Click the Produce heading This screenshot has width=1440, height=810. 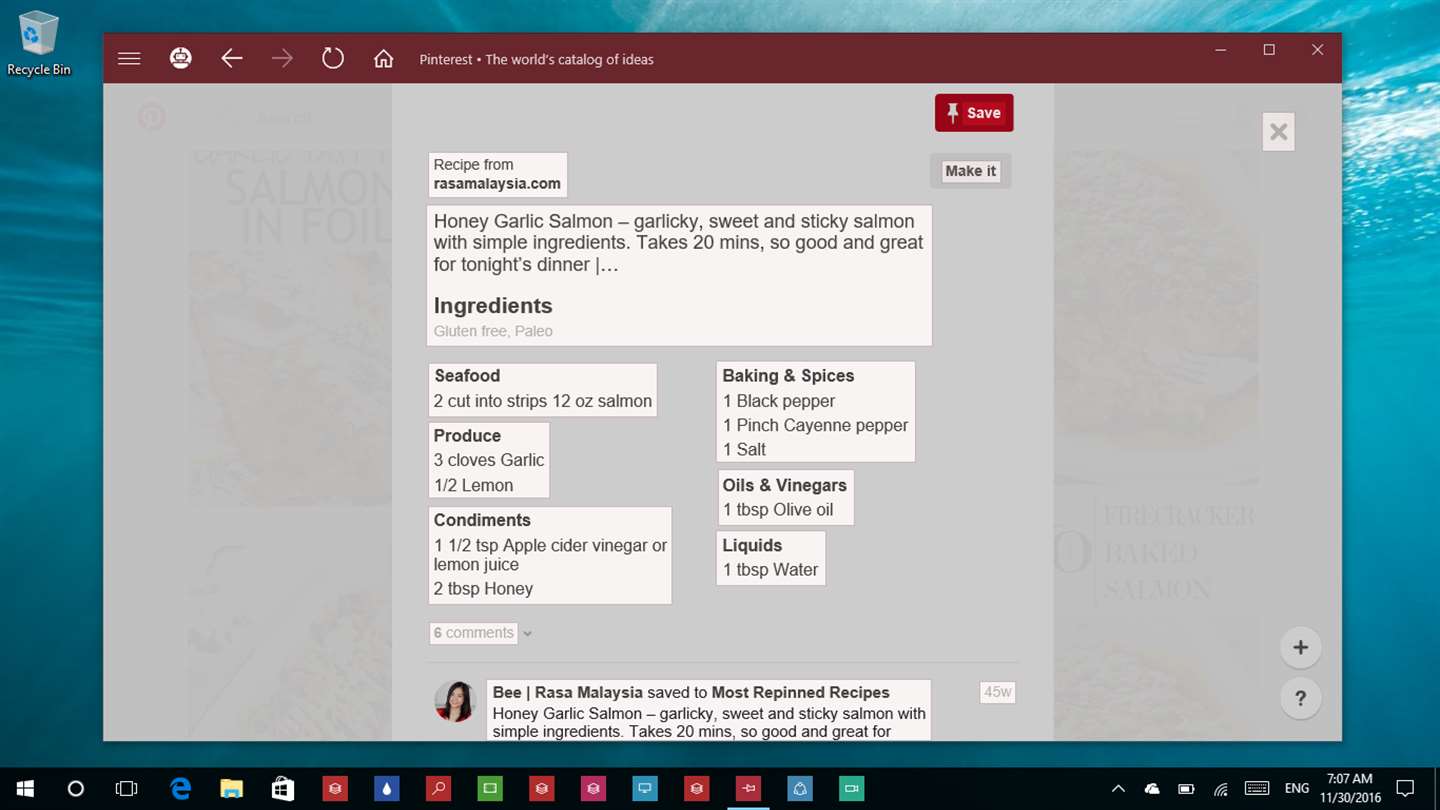click(x=467, y=436)
